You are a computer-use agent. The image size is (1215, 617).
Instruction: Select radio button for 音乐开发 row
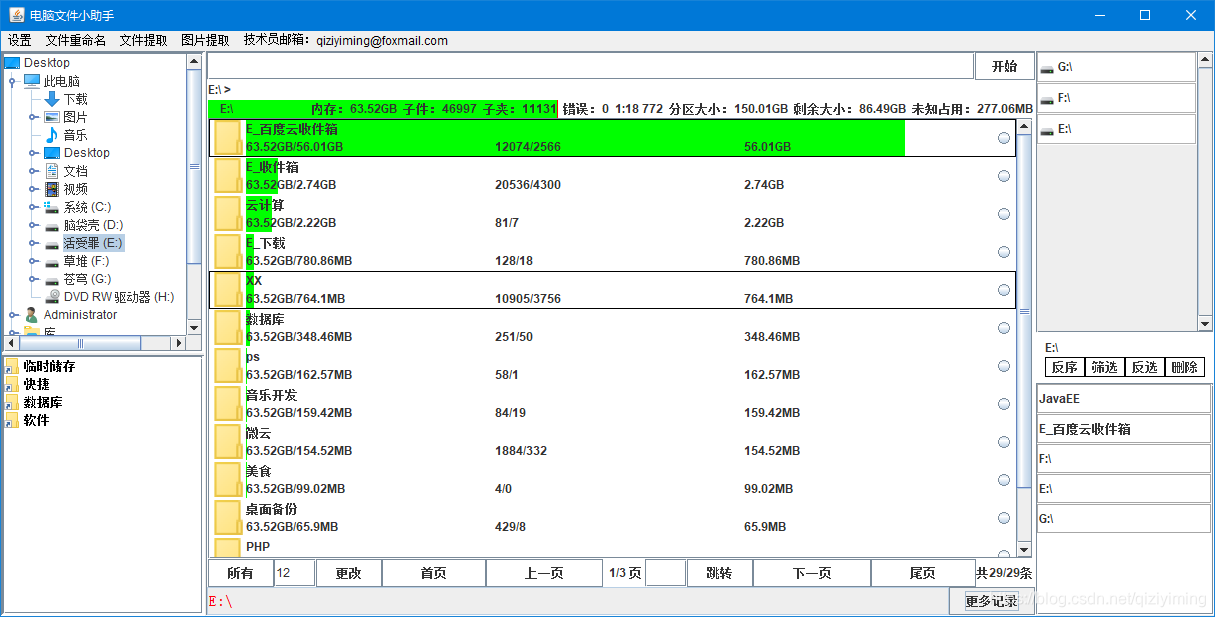pyautogui.click(x=1004, y=404)
